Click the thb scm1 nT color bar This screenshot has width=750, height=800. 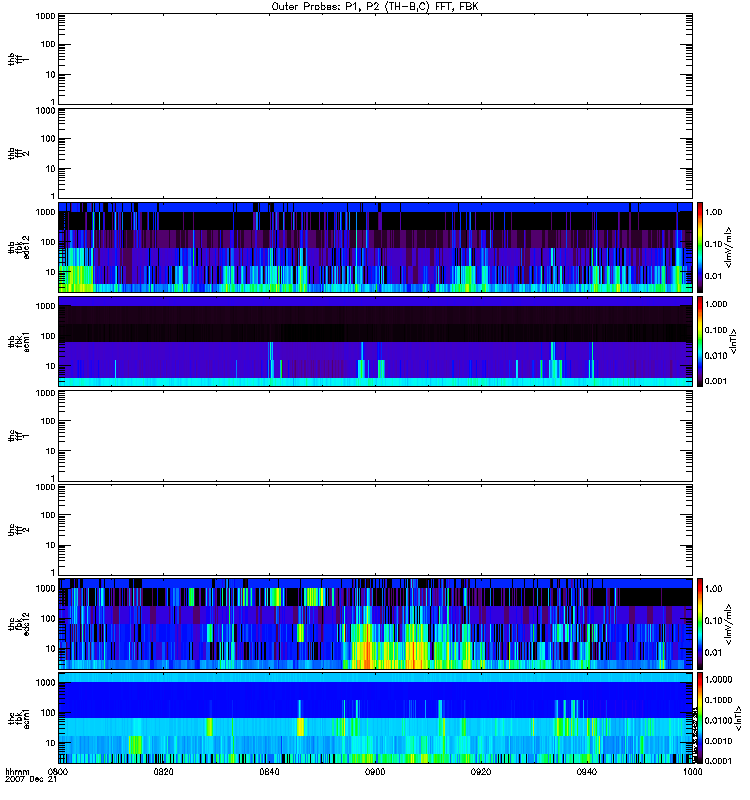[701, 341]
